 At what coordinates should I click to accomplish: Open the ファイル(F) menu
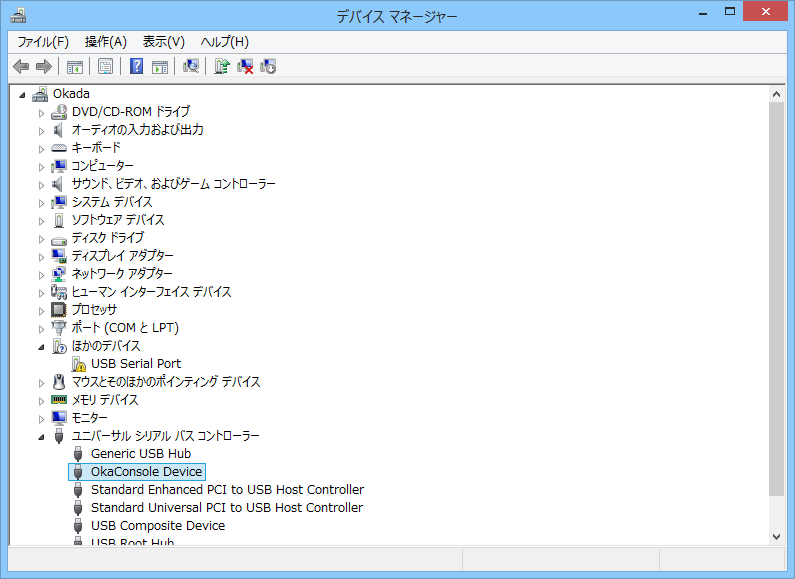pos(43,42)
